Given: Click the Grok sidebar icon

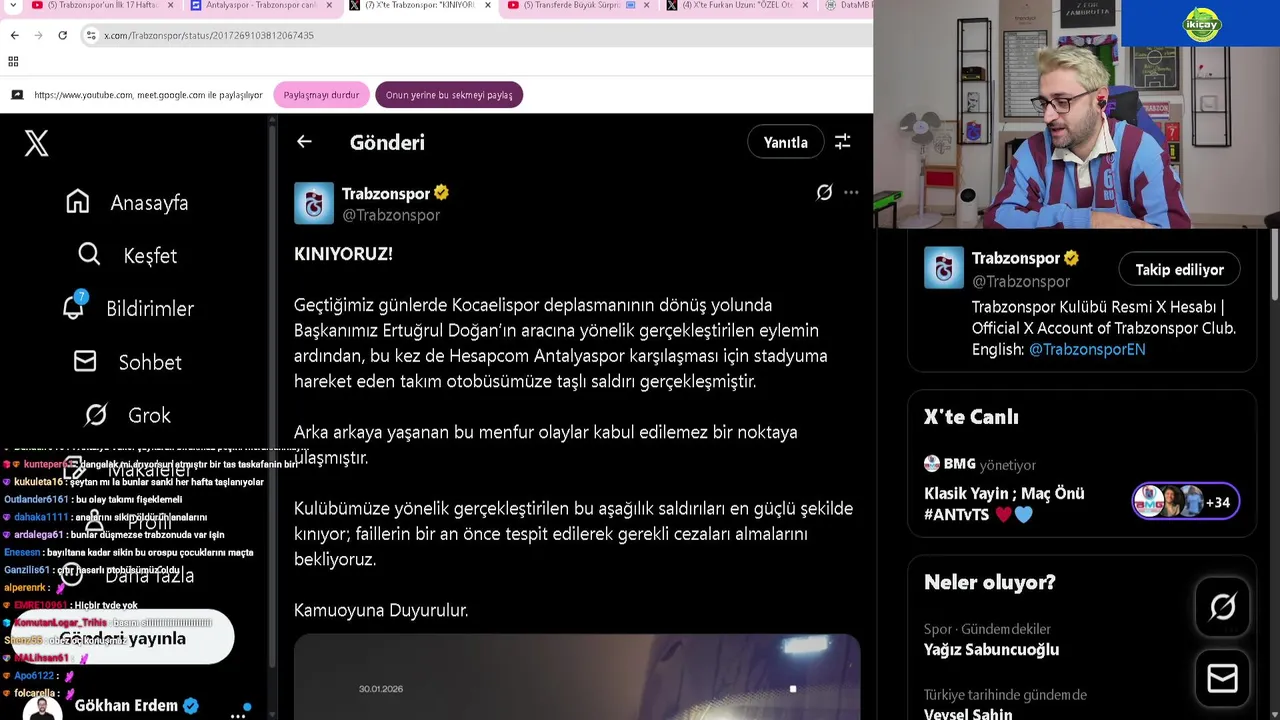Looking at the screenshot, I should tap(96, 414).
